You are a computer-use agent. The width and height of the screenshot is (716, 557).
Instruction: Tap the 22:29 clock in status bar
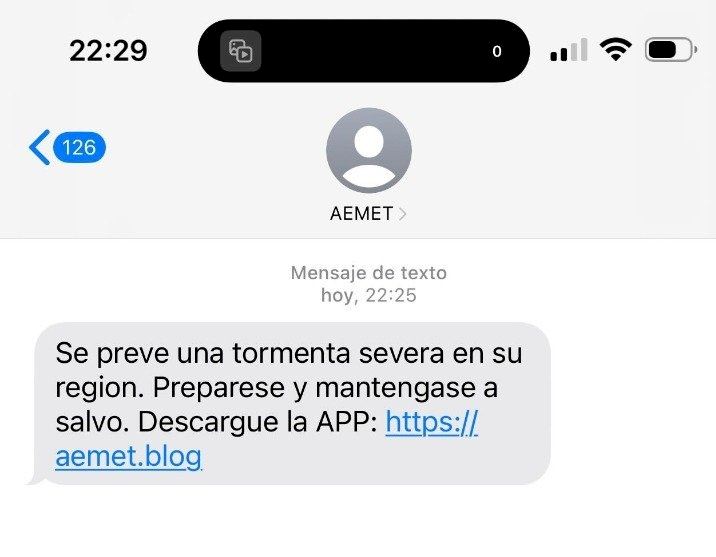pos(108,50)
